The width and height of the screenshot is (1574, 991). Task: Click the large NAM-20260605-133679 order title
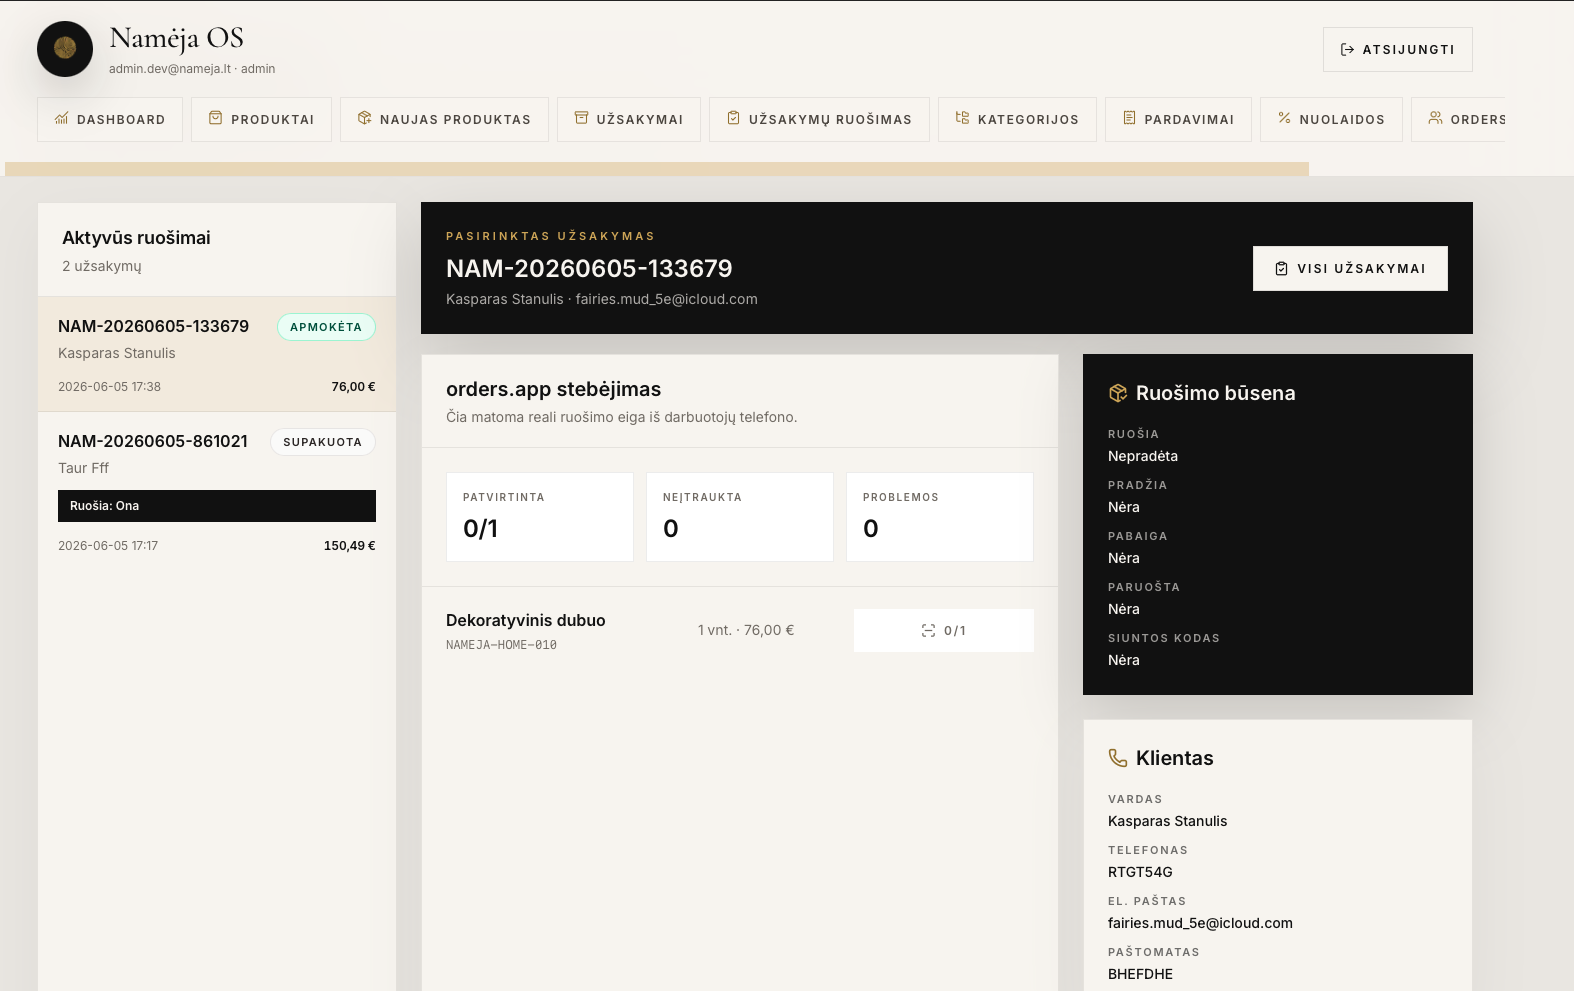coord(589,268)
